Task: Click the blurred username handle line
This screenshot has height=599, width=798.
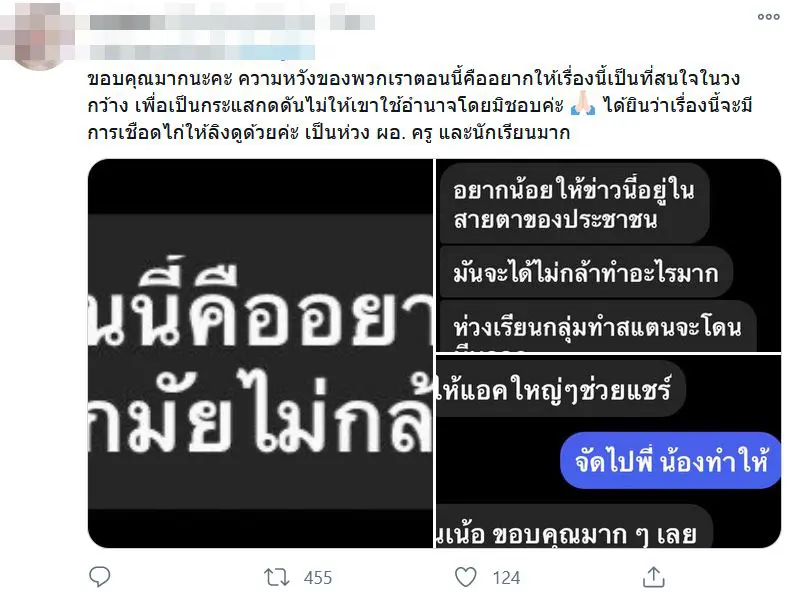Action: 202,52
